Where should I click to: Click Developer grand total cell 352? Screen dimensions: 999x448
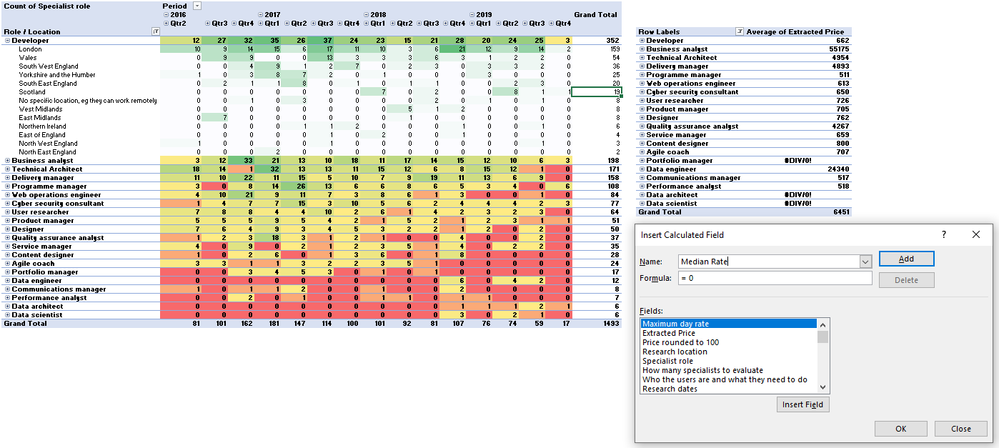point(596,40)
